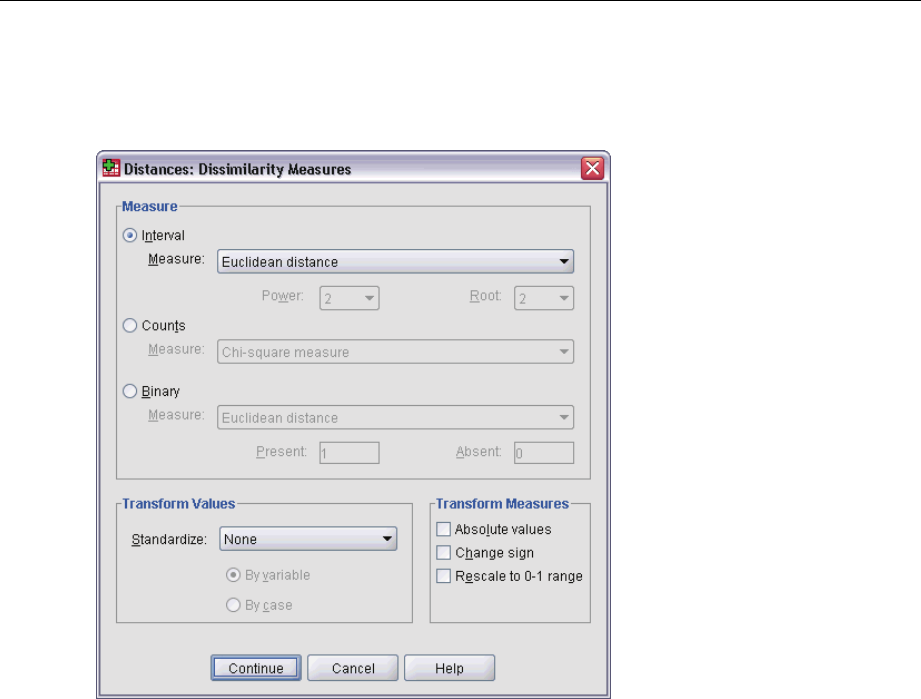Close the Dissimilarity Measures dialog
The image size is (921, 699).
coord(592,169)
